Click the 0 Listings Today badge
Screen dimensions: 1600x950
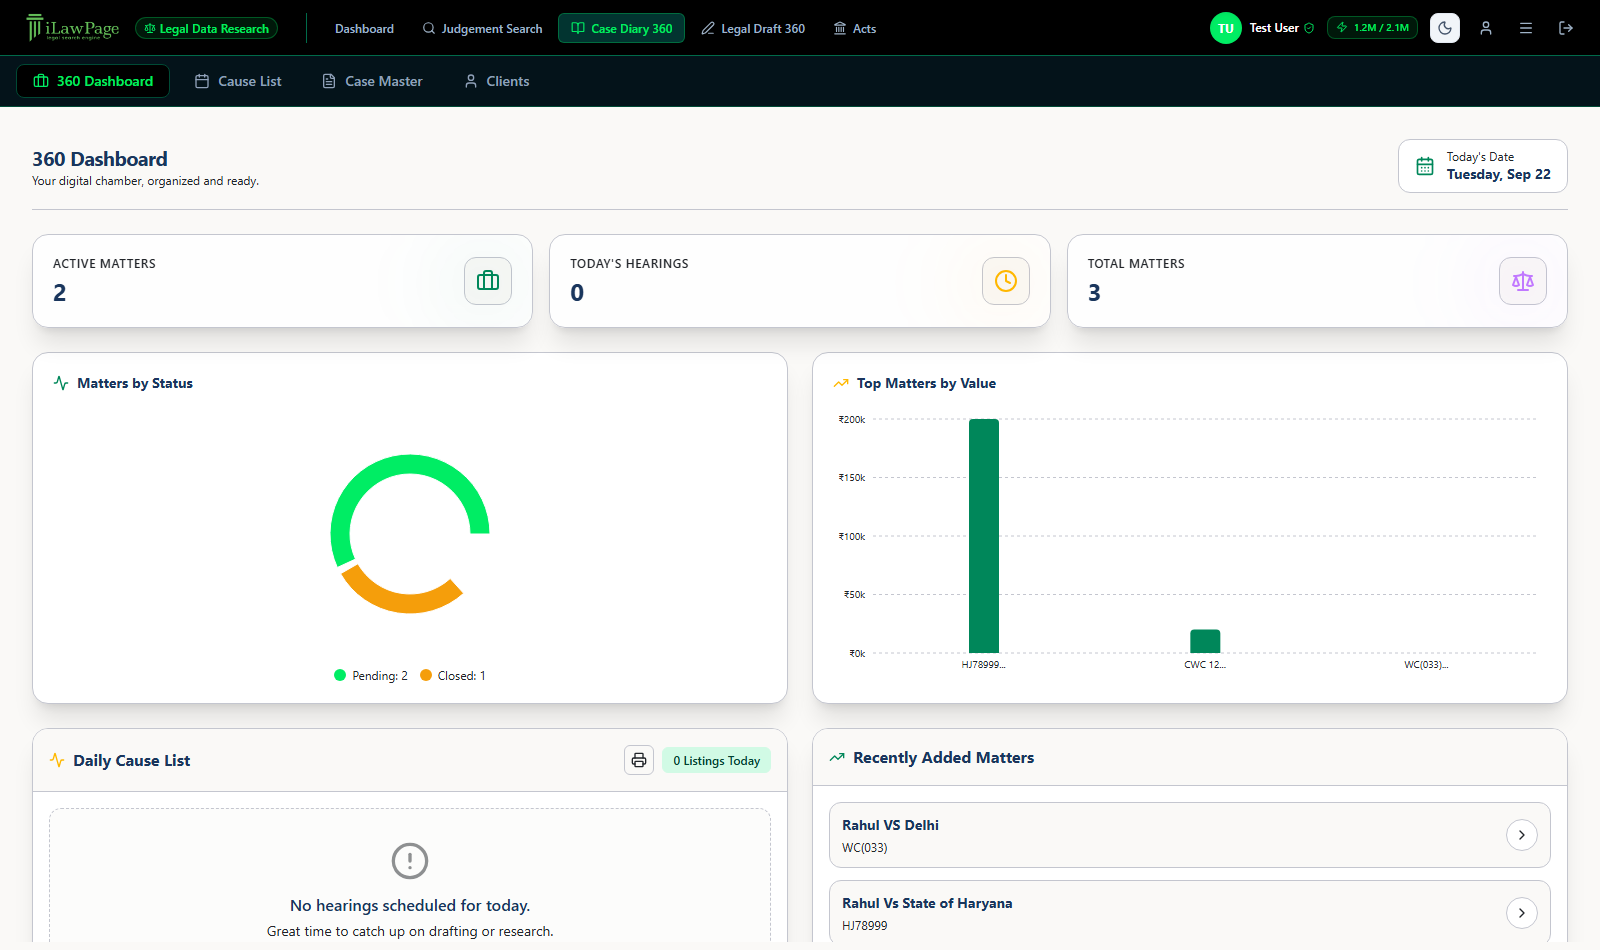(x=716, y=761)
